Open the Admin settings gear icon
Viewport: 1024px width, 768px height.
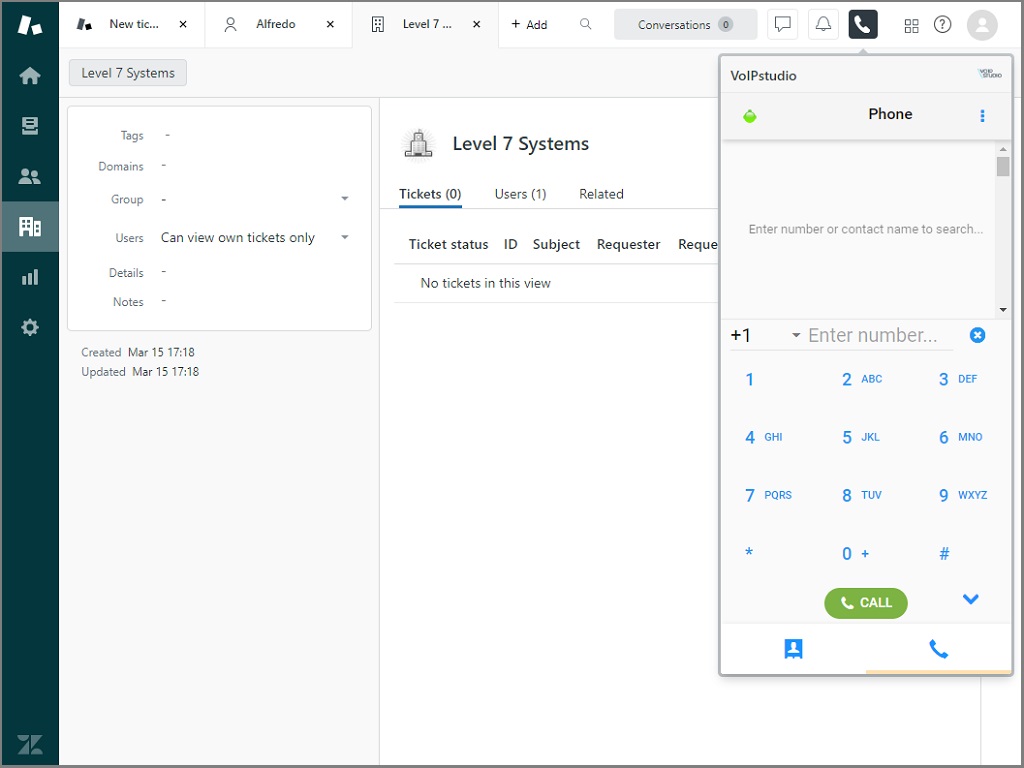click(30, 327)
